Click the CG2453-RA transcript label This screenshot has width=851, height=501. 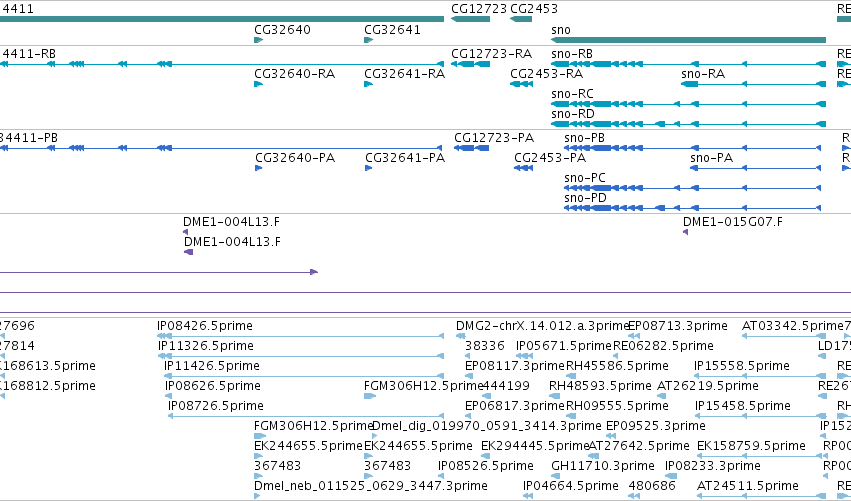coord(547,74)
